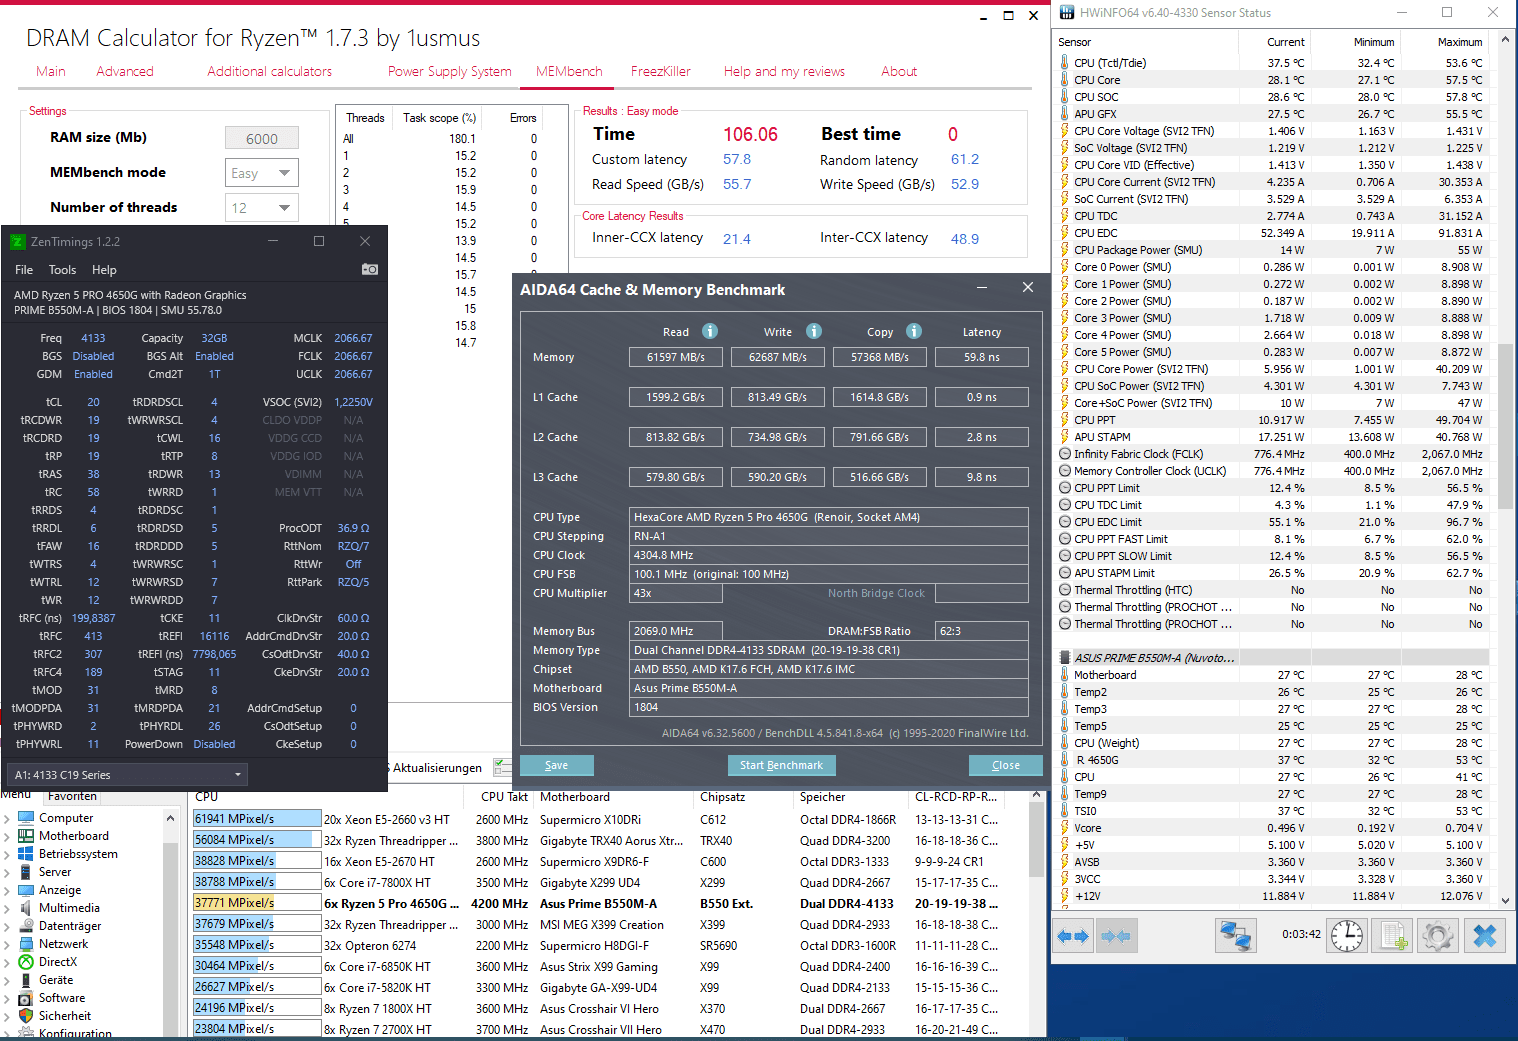Open Number of threads dropdown

pyautogui.click(x=262, y=208)
